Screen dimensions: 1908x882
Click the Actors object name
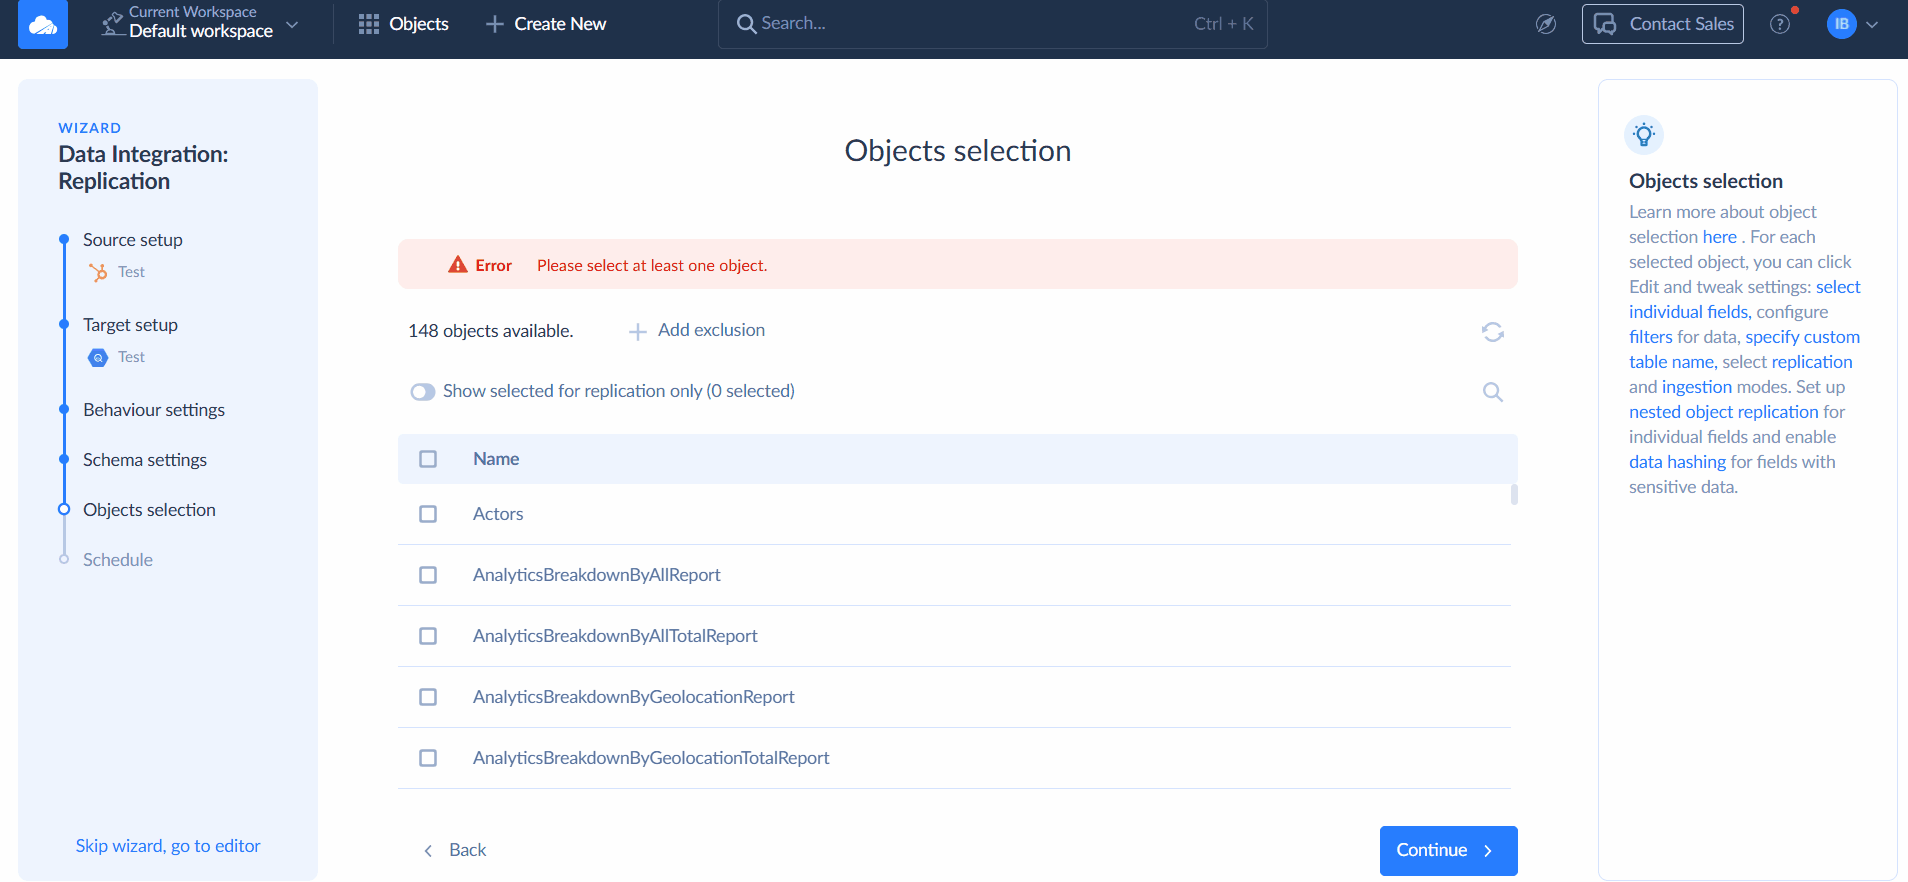tap(498, 514)
